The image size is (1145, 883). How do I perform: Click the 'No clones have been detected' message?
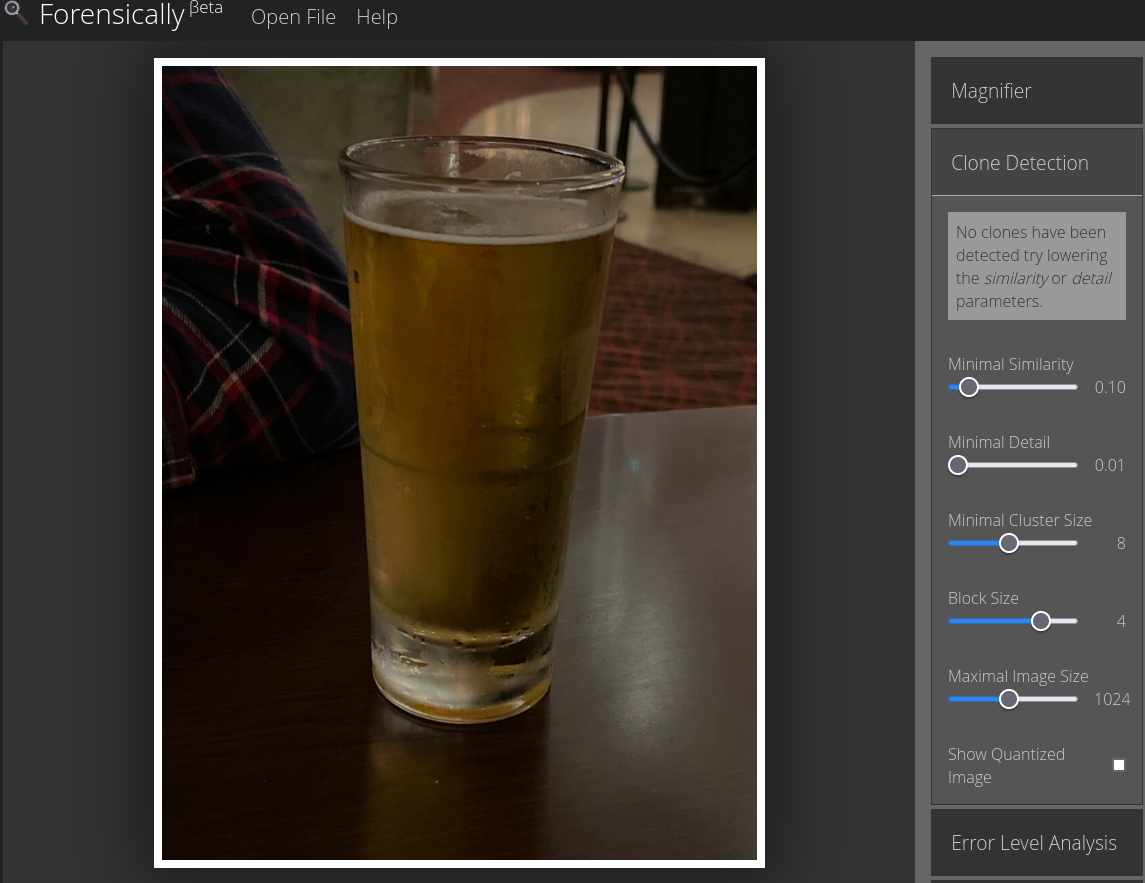click(x=1036, y=266)
